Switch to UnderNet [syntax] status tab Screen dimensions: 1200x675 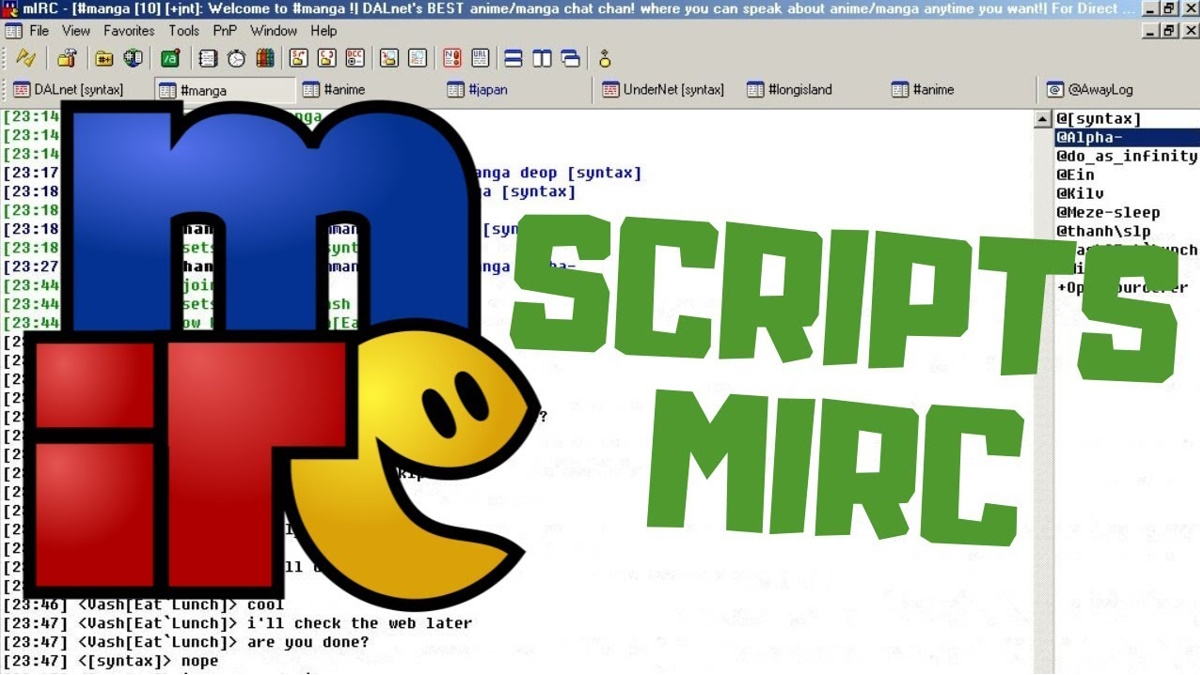tap(664, 89)
